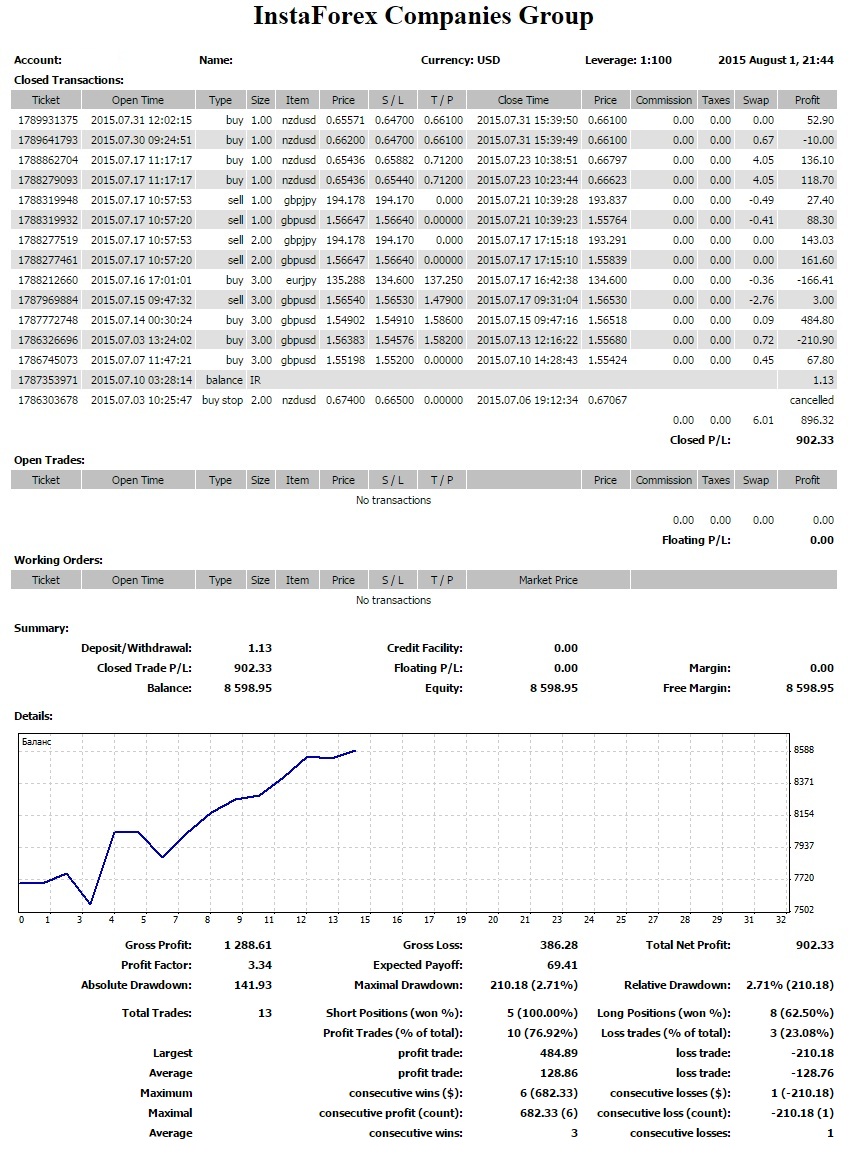The width and height of the screenshot is (852, 1156).
Task: Select ticket number 1789931375
Action: coord(47,120)
